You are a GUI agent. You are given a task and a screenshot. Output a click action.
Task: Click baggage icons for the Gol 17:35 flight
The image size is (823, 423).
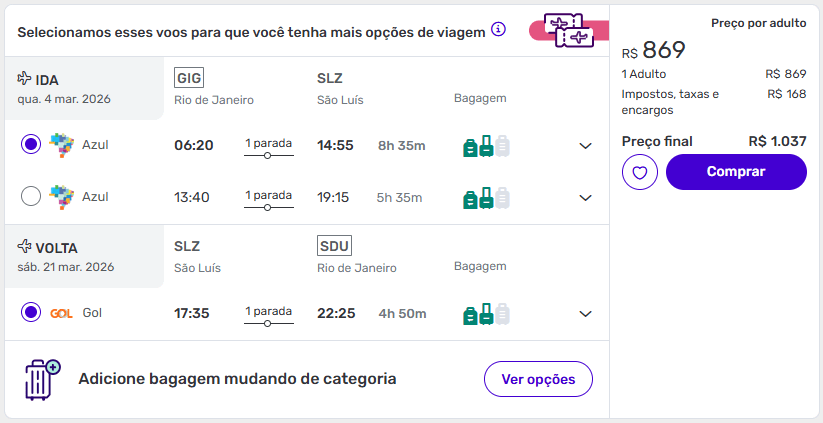(486, 314)
